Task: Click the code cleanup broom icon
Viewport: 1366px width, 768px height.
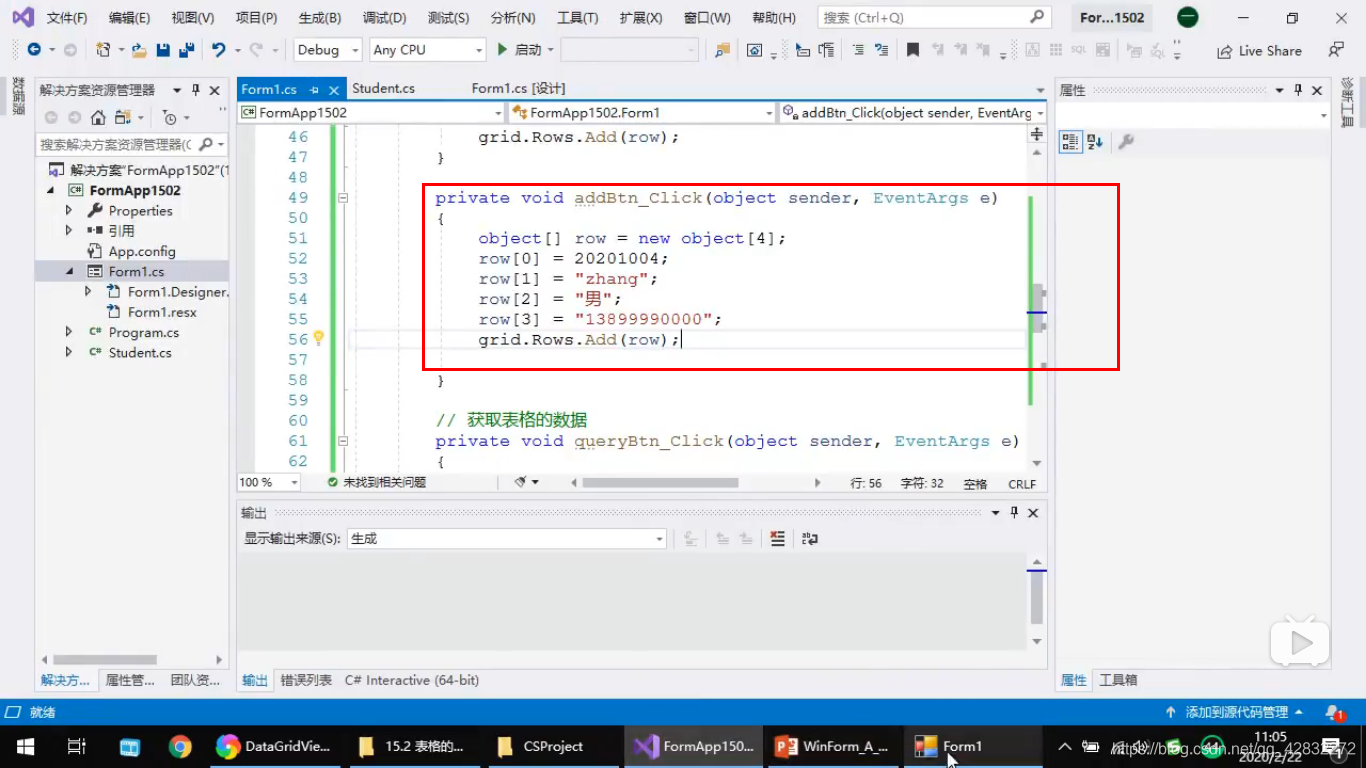Action: (x=521, y=482)
